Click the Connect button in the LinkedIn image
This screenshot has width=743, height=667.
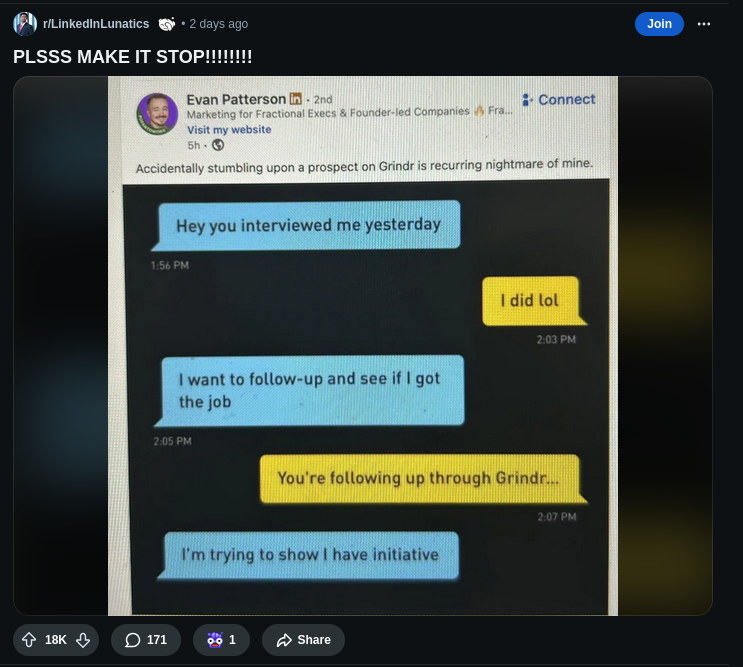pyautogui.click(x=559, y=99)
